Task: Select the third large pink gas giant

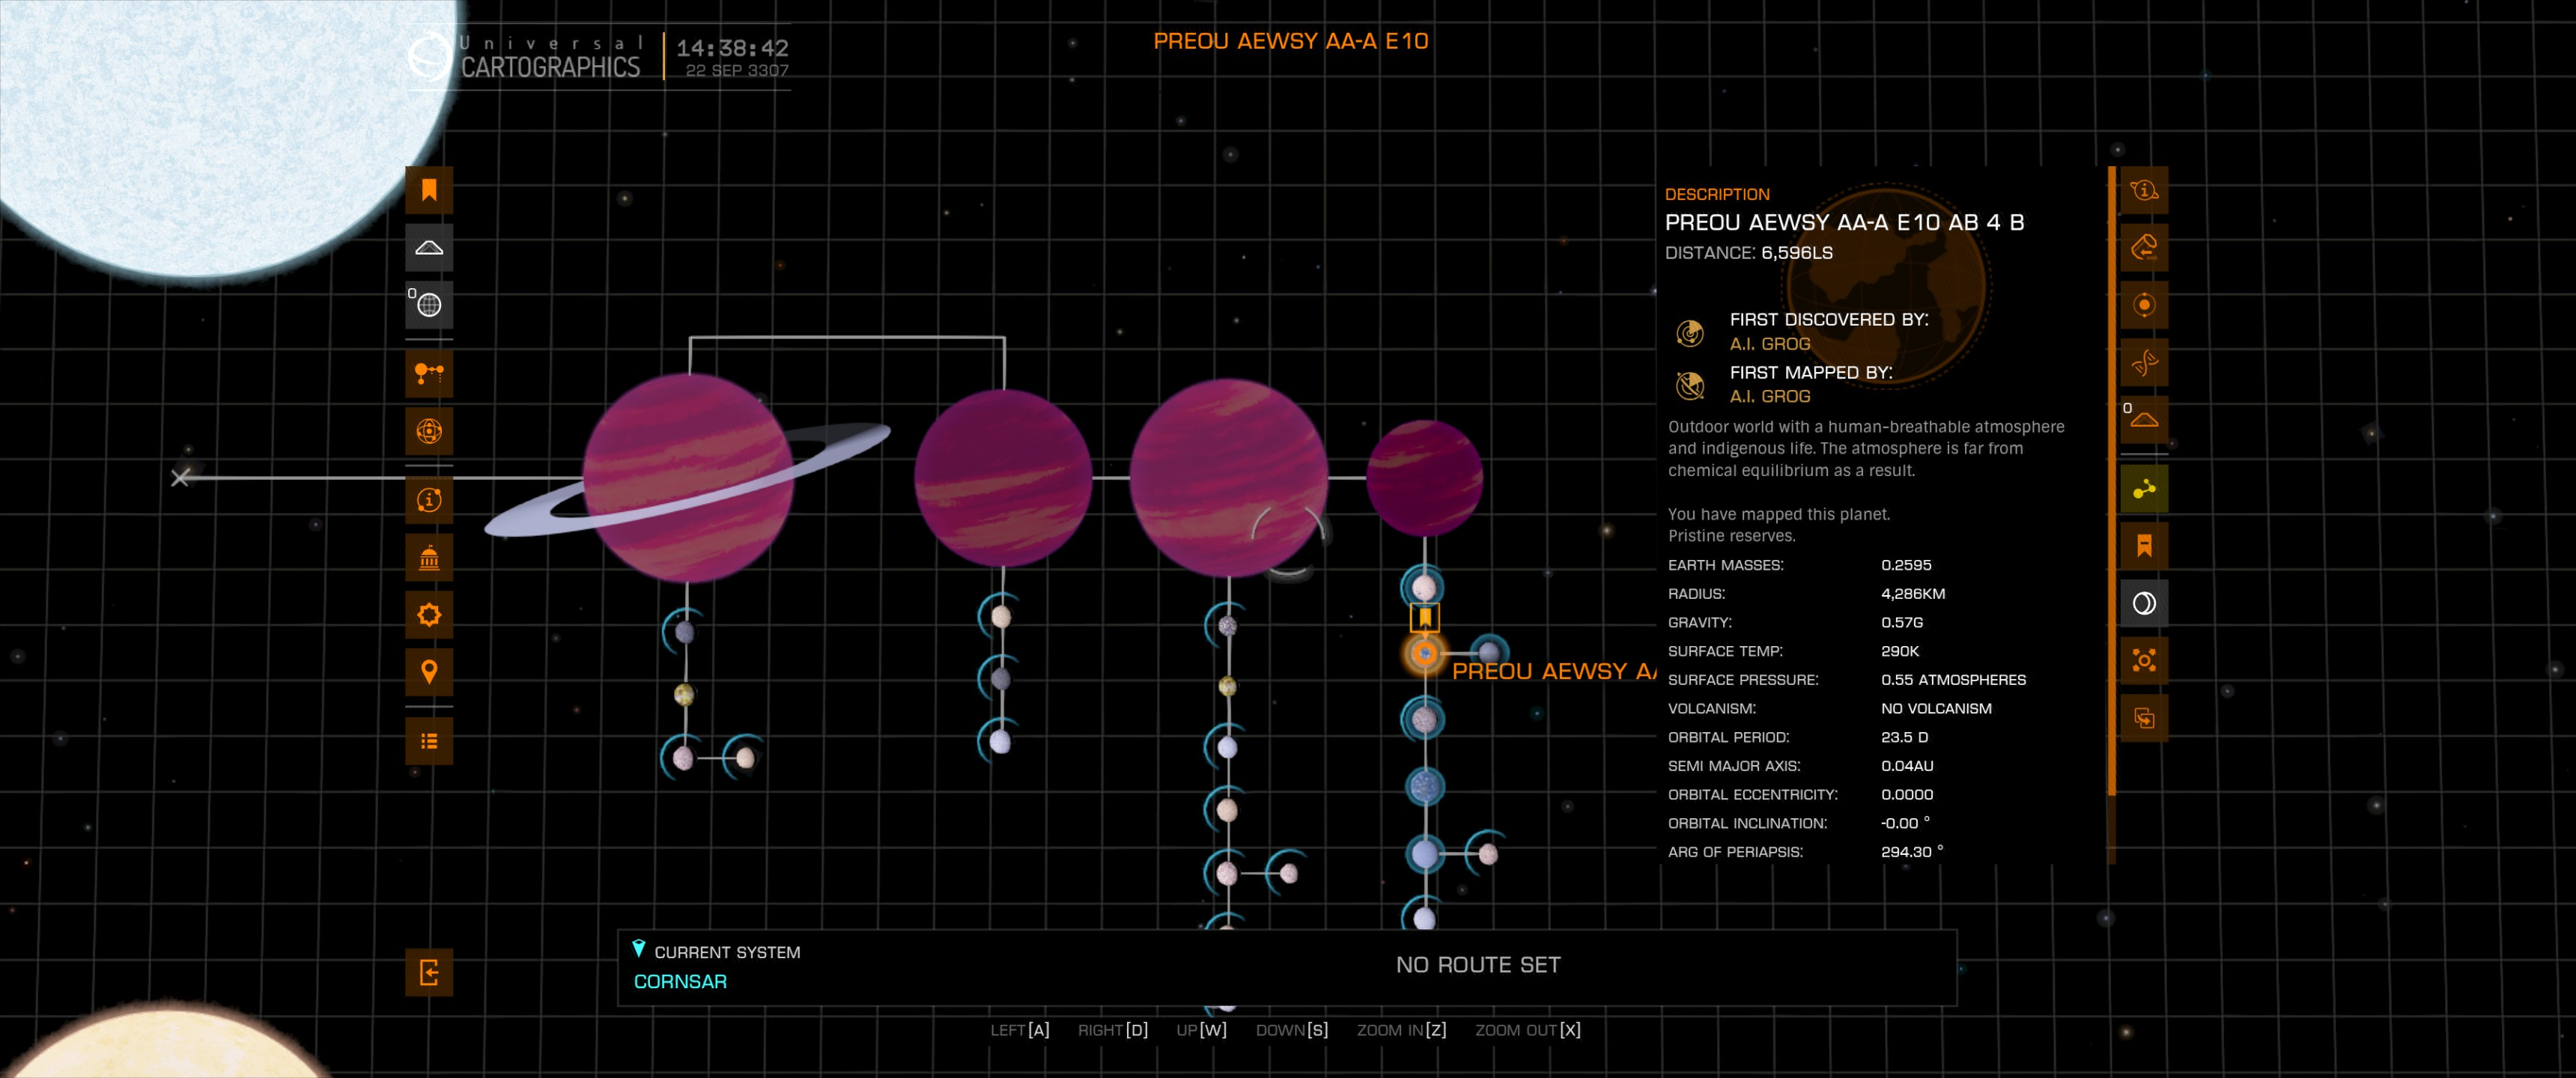Action: 1229,478
